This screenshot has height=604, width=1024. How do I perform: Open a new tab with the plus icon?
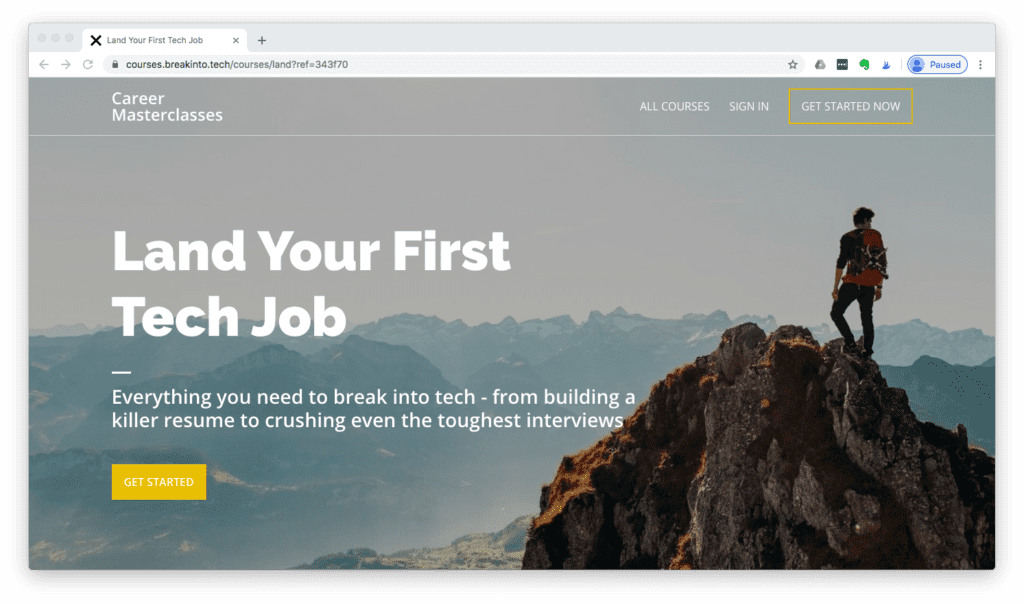pyautogui.click(x=262, y=40)
